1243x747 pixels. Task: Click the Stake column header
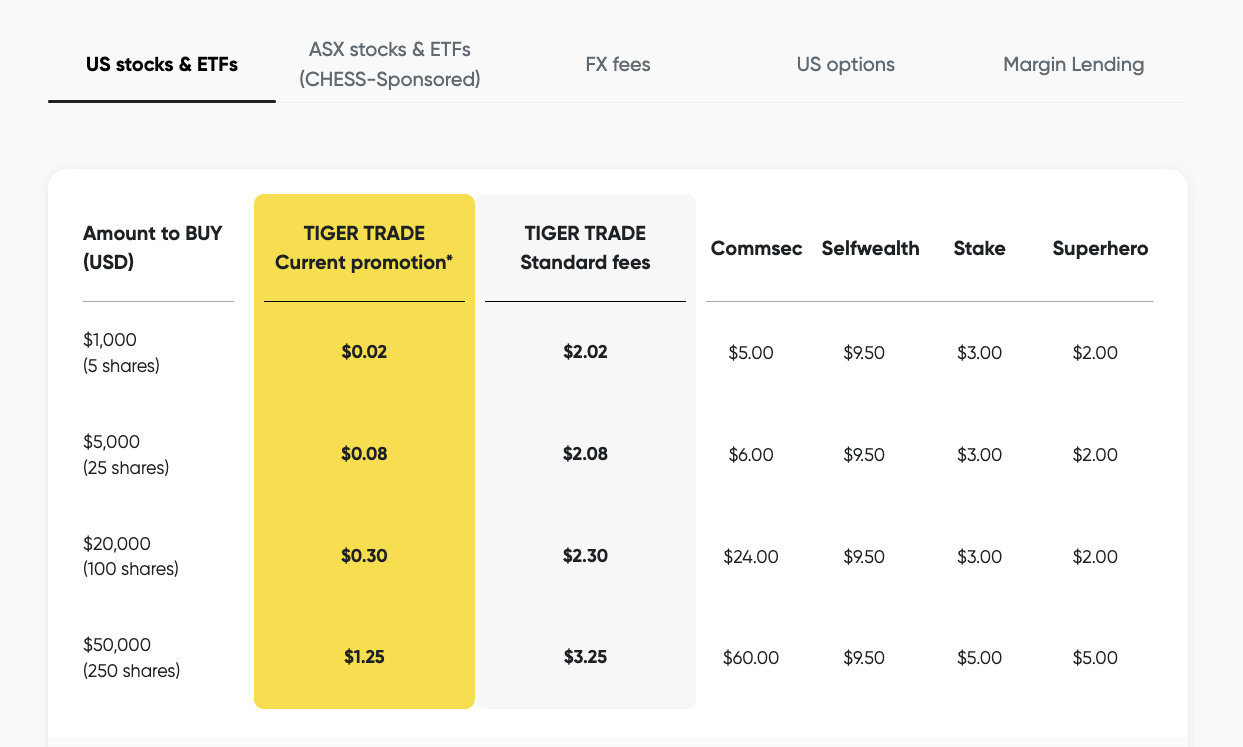[x=979, y=249]
